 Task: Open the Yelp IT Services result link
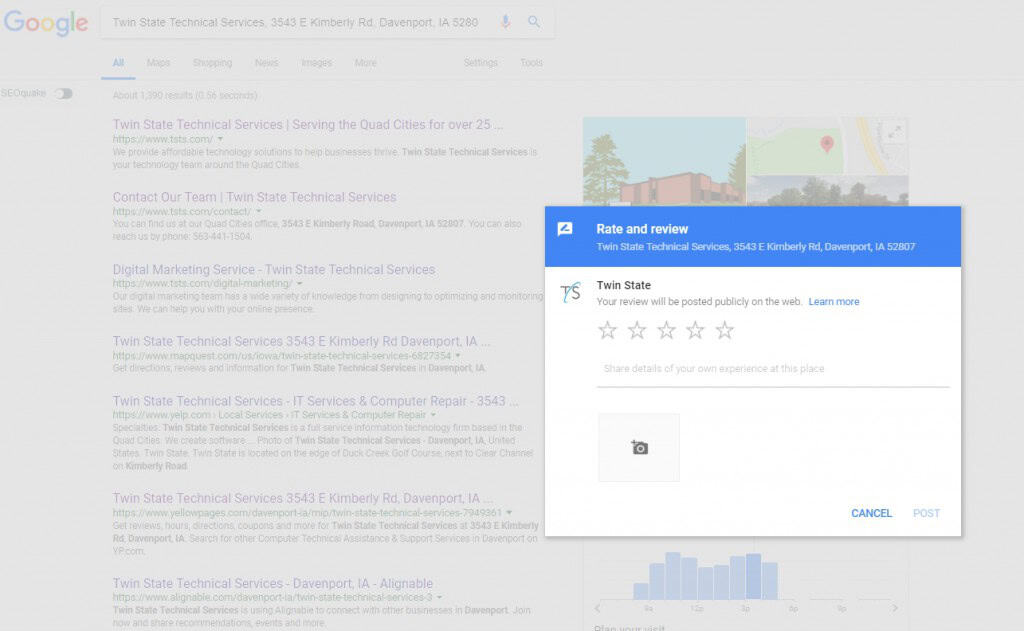[315, 401]
